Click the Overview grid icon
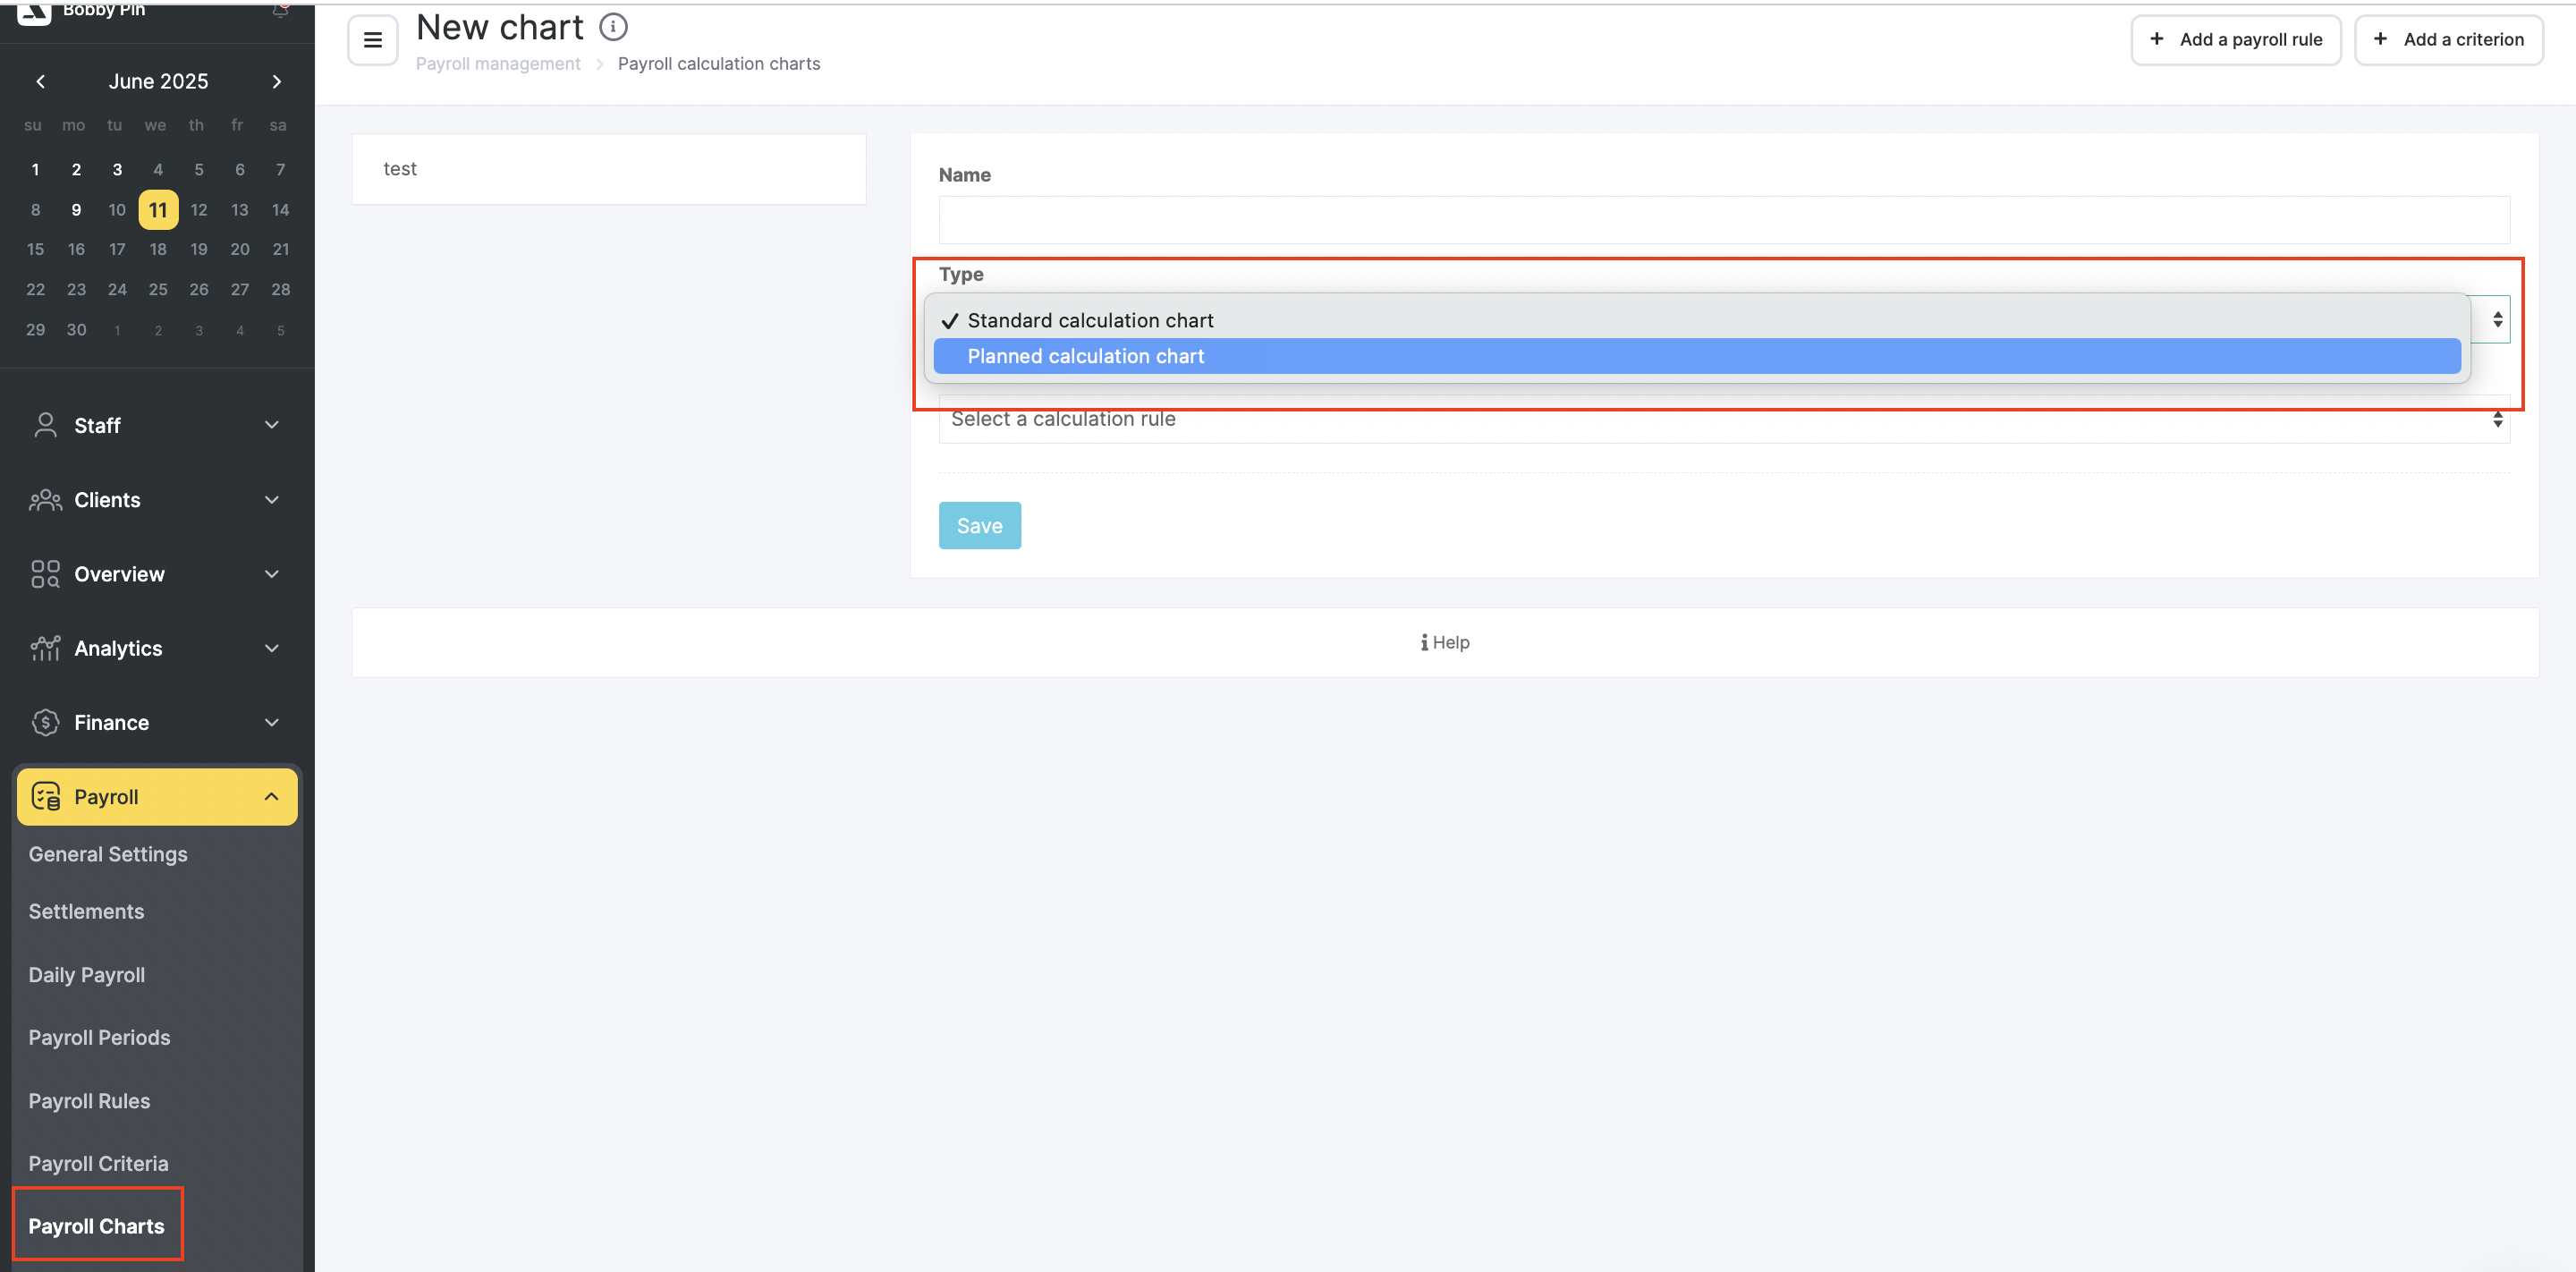 point(45,574)
